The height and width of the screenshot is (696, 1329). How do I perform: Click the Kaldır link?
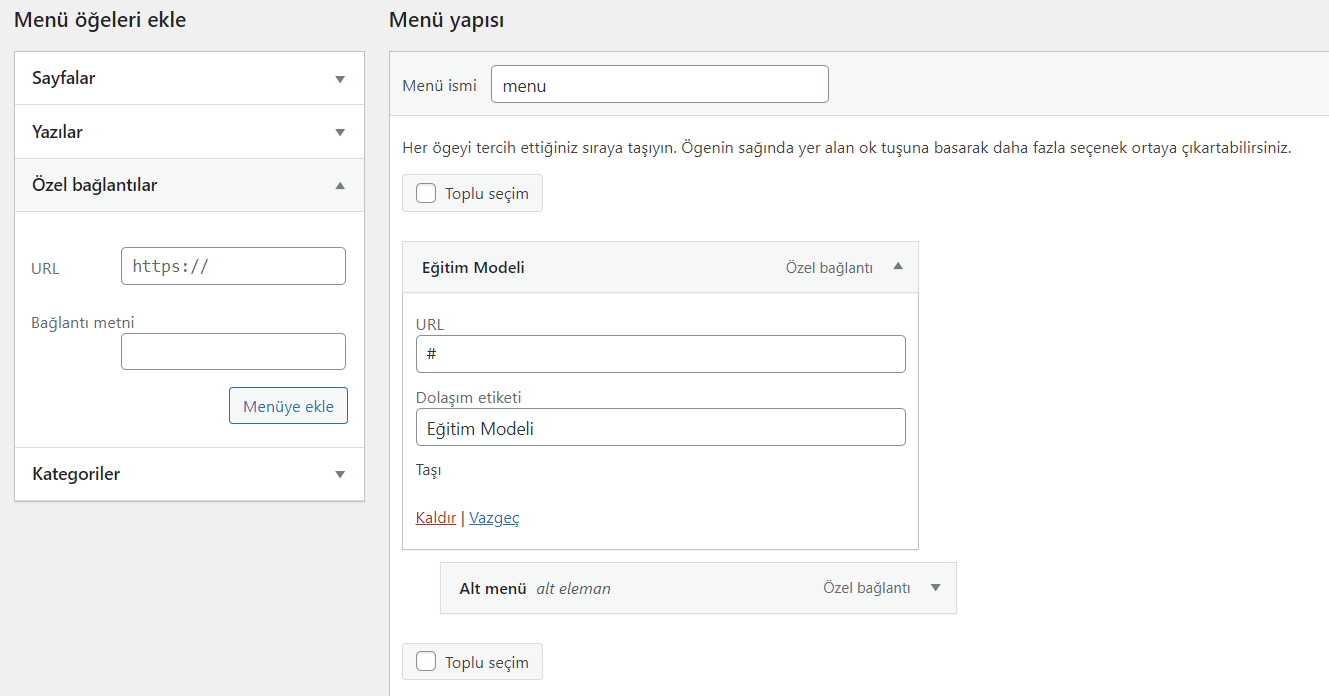436,518
